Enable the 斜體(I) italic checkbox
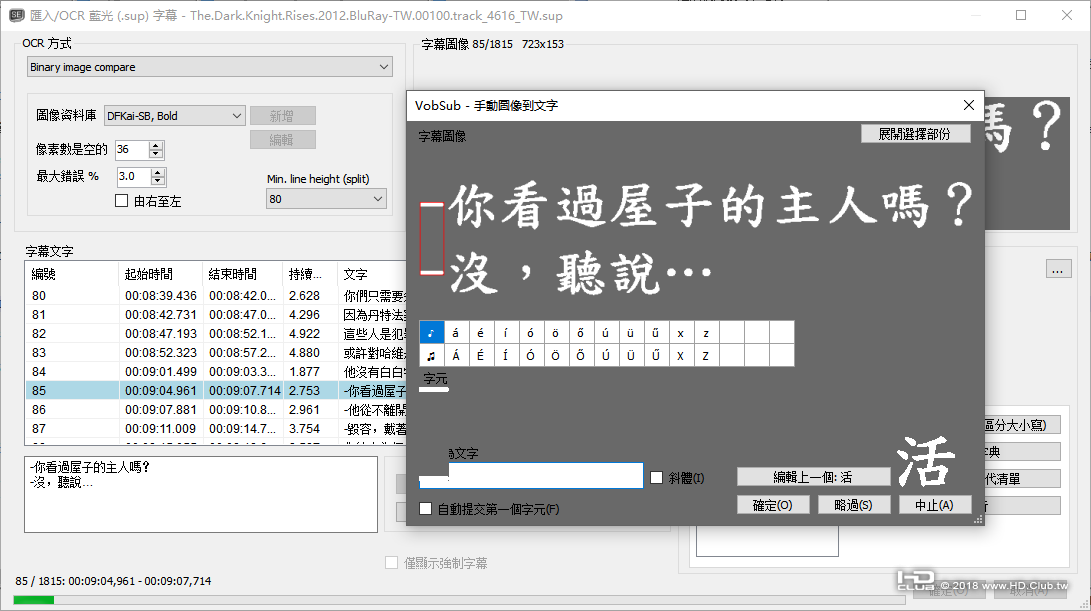This screenshot has width=1091, height=611. point(656,477)
